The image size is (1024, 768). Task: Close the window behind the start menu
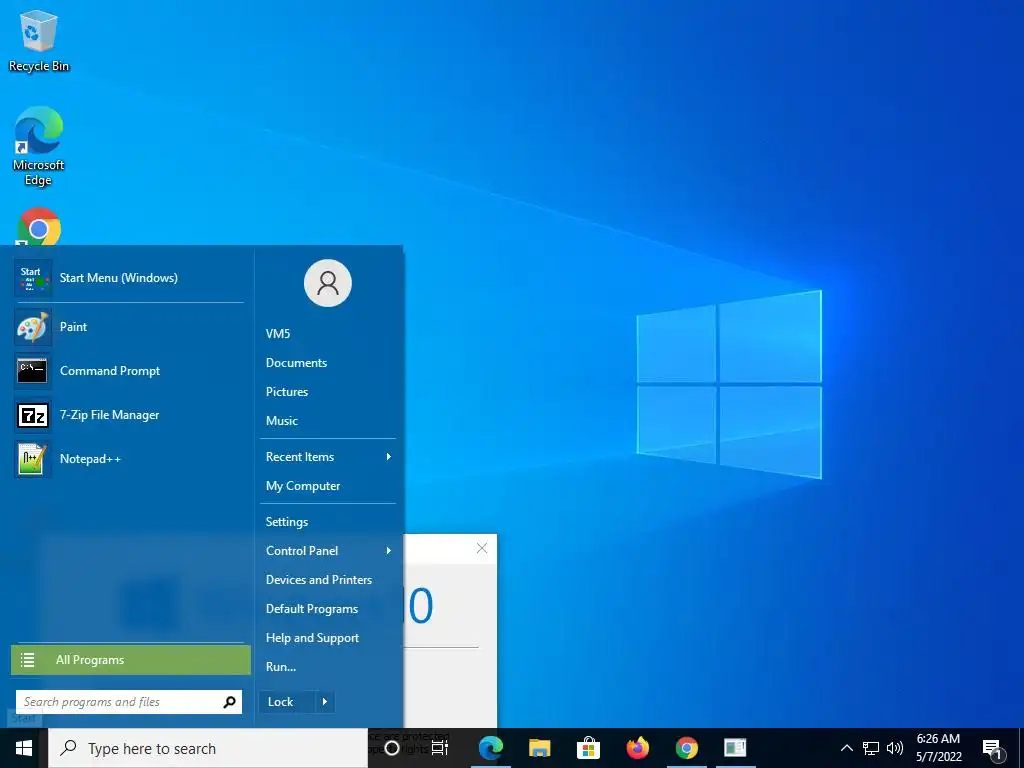point(482,549)
